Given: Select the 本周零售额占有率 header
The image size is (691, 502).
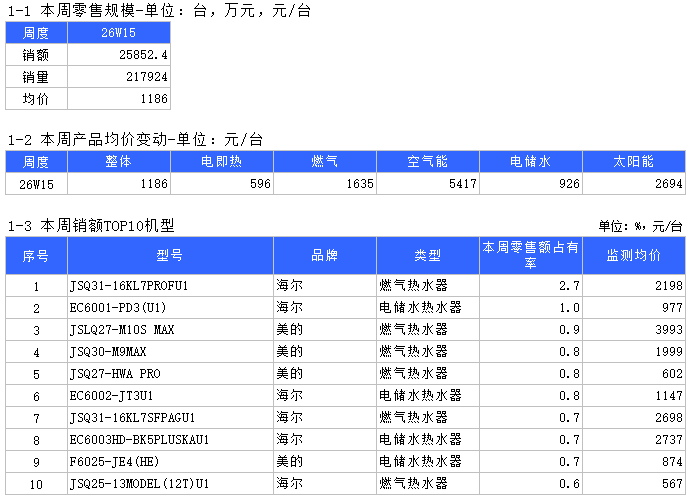Looking at the screenshot, I should point(531,255).
